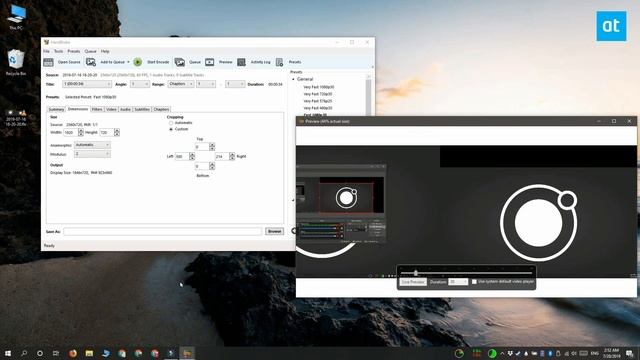Open the Help menu

tap(105, 51)
